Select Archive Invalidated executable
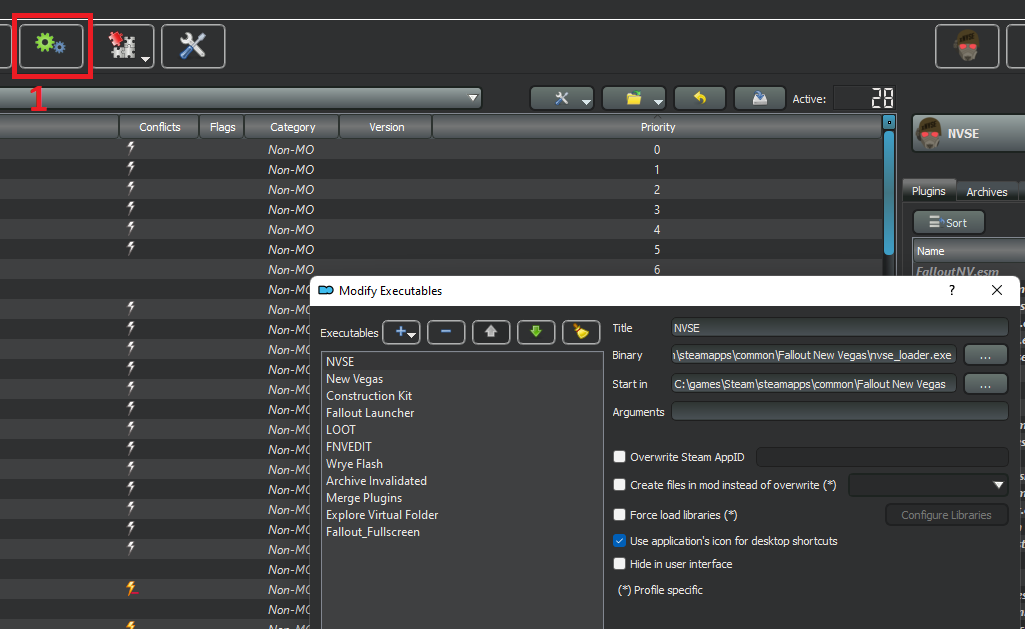1025x629 pixels. pyautogui.click(x=462, y=481)
